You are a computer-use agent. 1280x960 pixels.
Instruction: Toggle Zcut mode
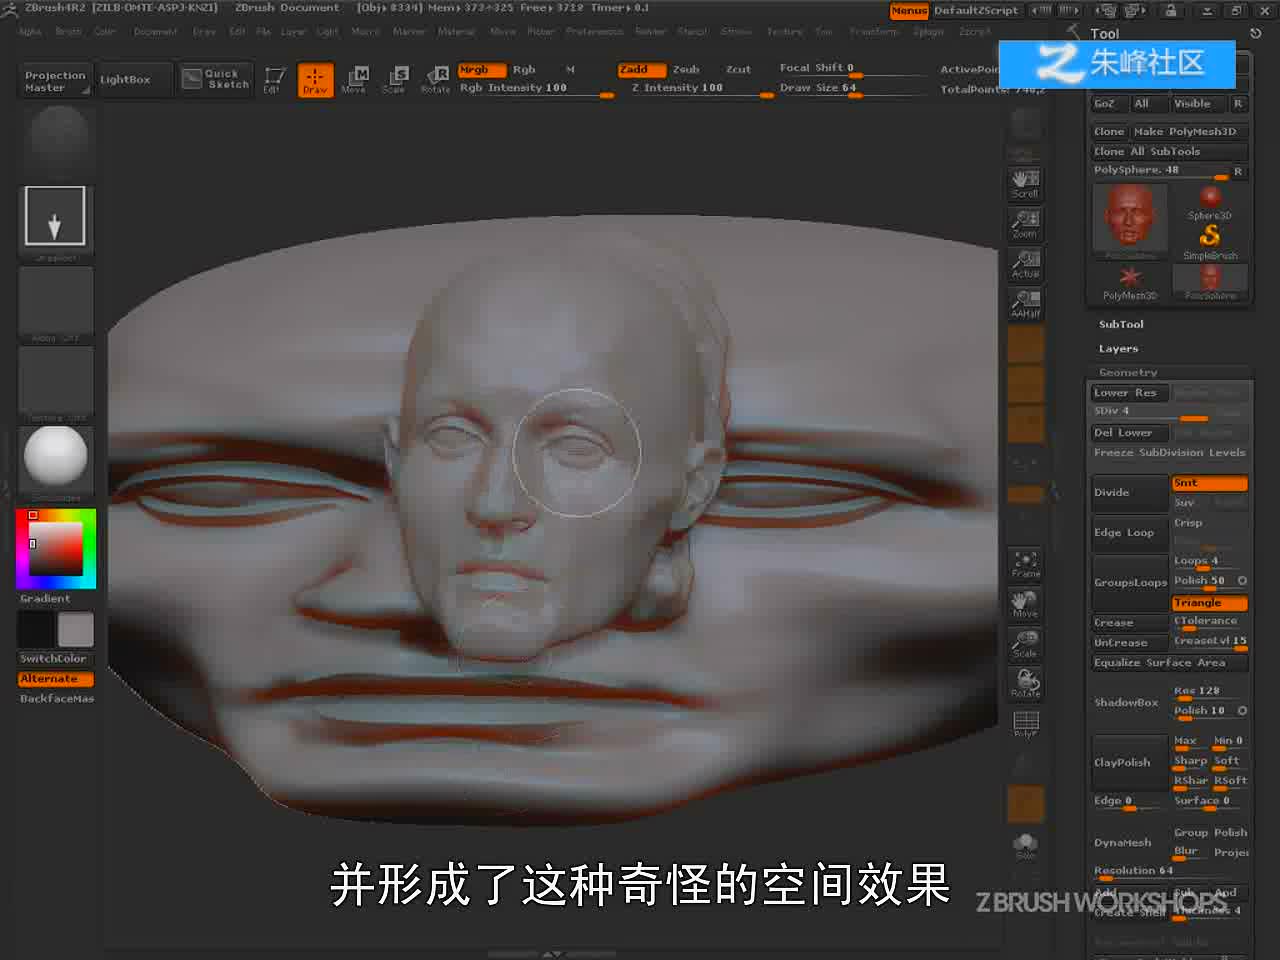[x=738, y=70]
